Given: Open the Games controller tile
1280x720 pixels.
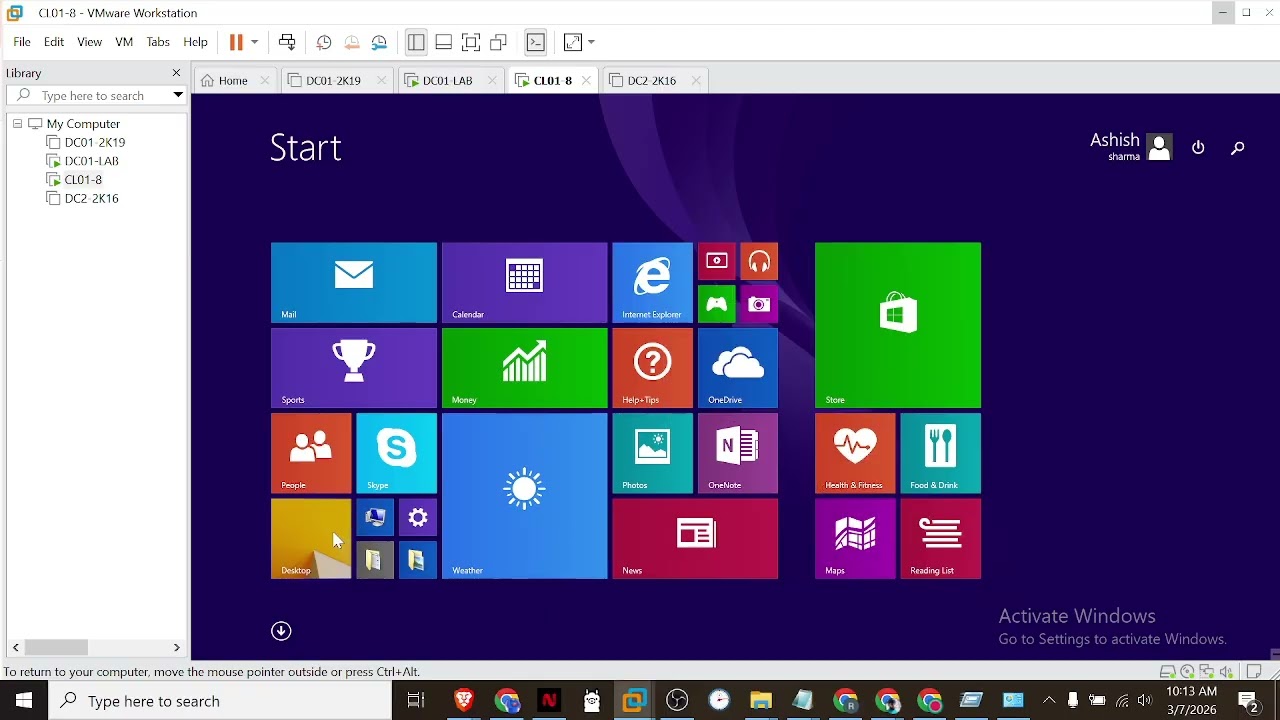Looking at the screenshot, I should pos(717,304).
